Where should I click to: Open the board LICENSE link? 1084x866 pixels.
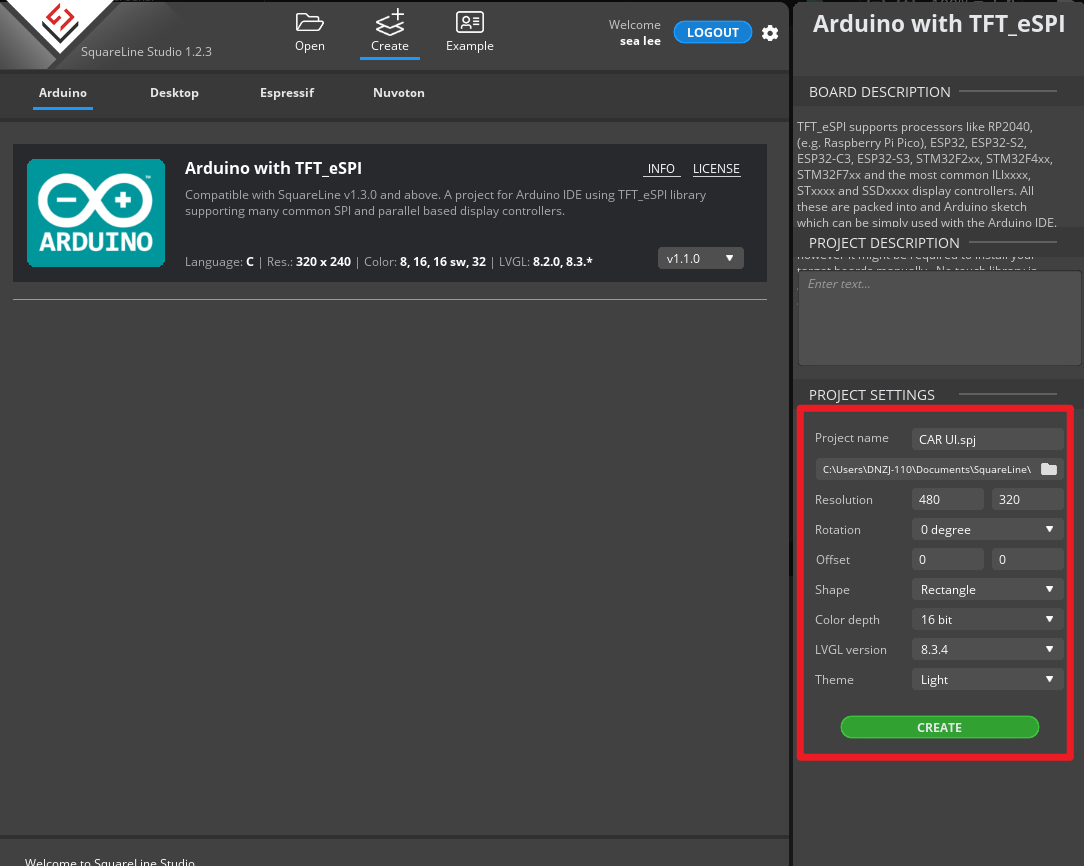click(x=716, y=169)
